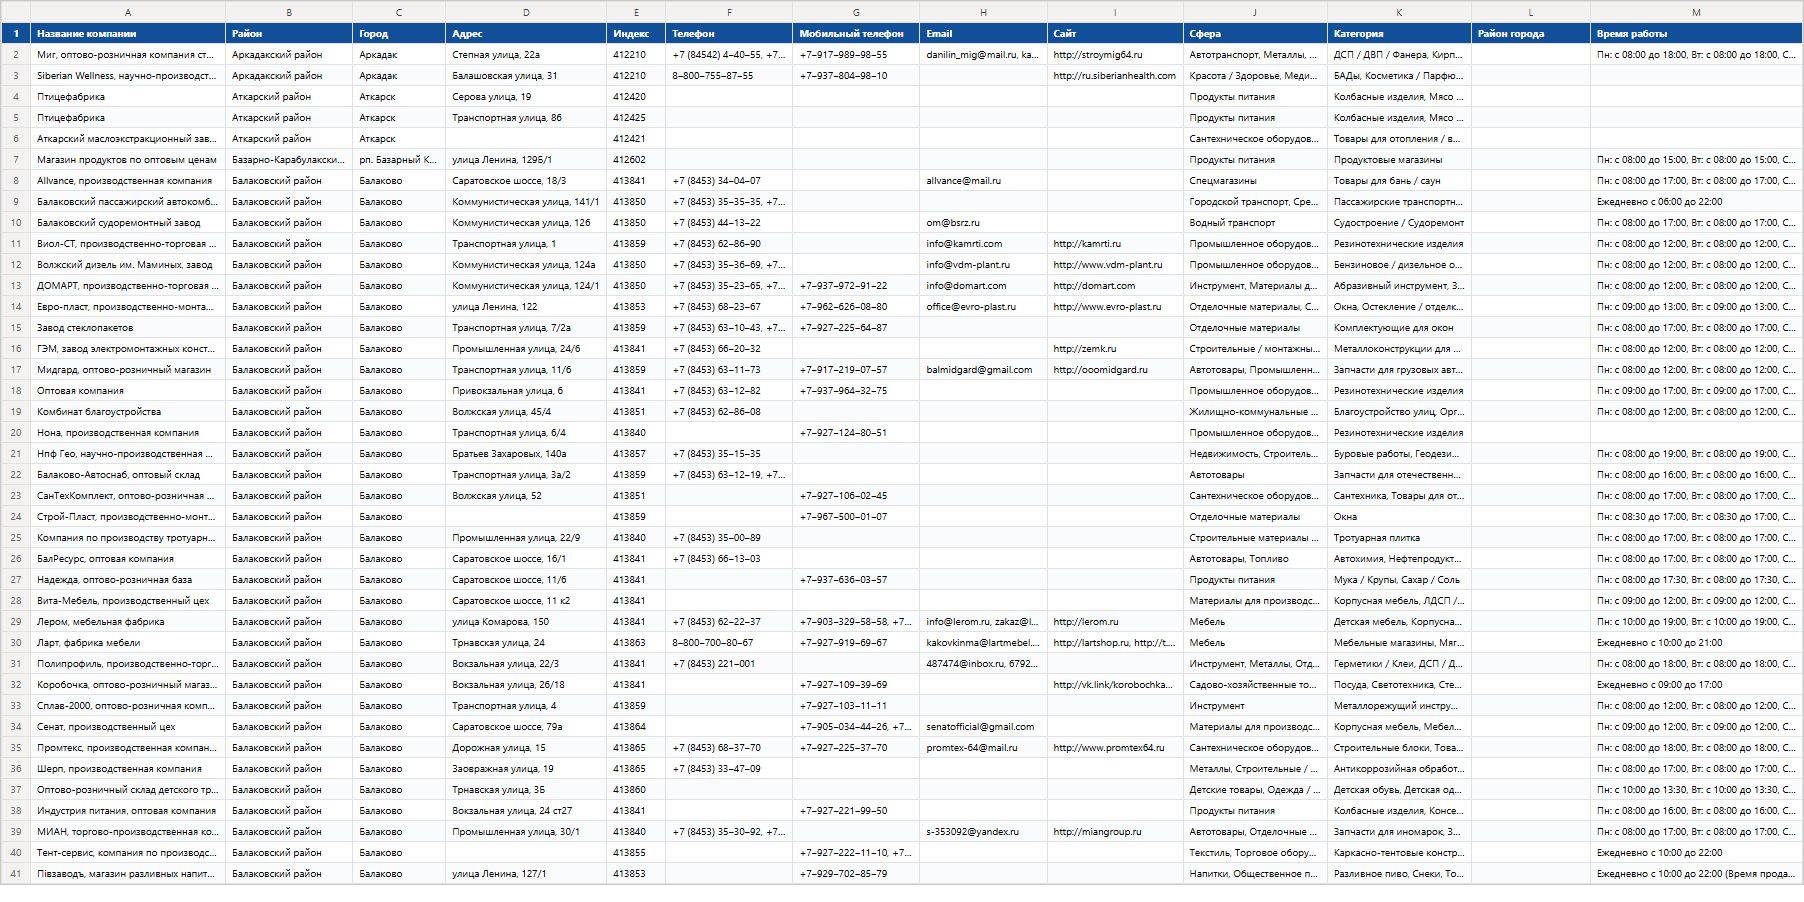Click the "Водный транспорт" sphere cell
The width and height of the screenshot is (1804, 902).
point(1255,222)
